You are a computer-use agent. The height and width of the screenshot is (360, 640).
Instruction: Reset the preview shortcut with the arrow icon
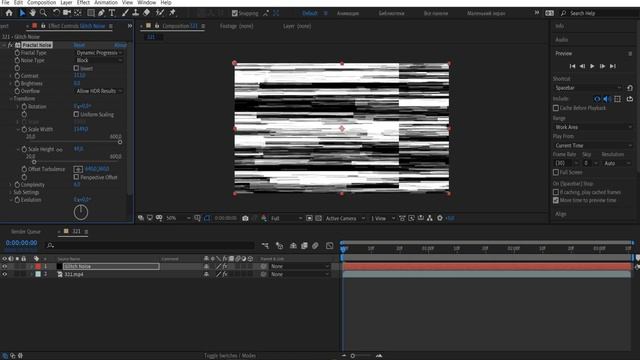click(630, 88)
